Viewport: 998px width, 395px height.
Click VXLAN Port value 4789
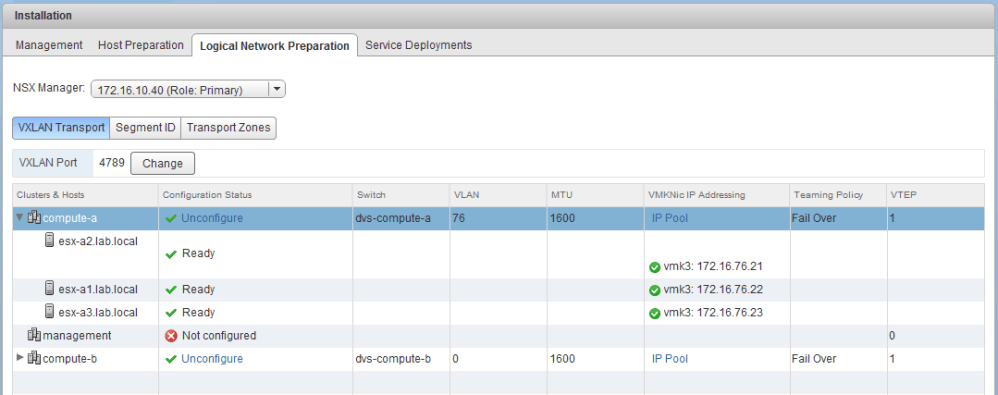pyautogui.click(x=111, y=163)
